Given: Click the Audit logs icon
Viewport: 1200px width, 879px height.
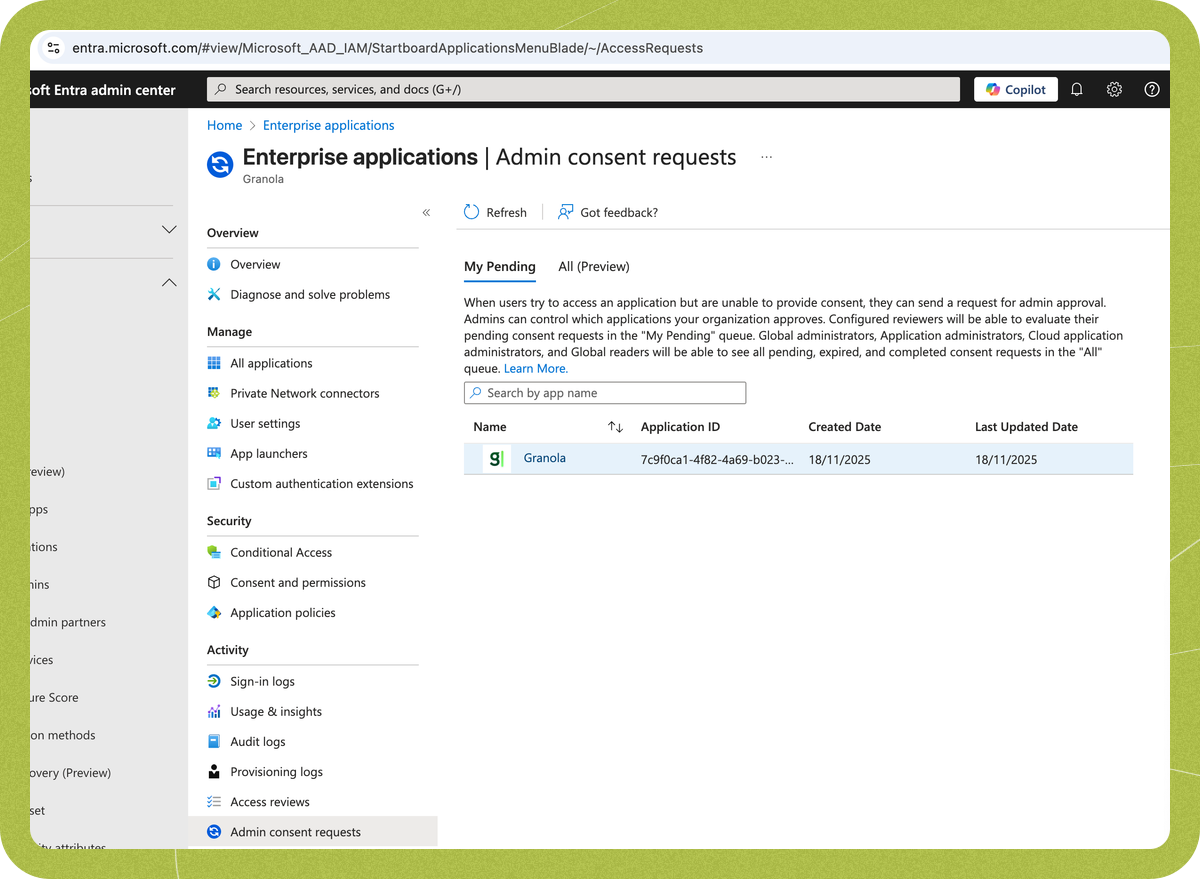Looking at the screenshot, I should pos(213,741).
